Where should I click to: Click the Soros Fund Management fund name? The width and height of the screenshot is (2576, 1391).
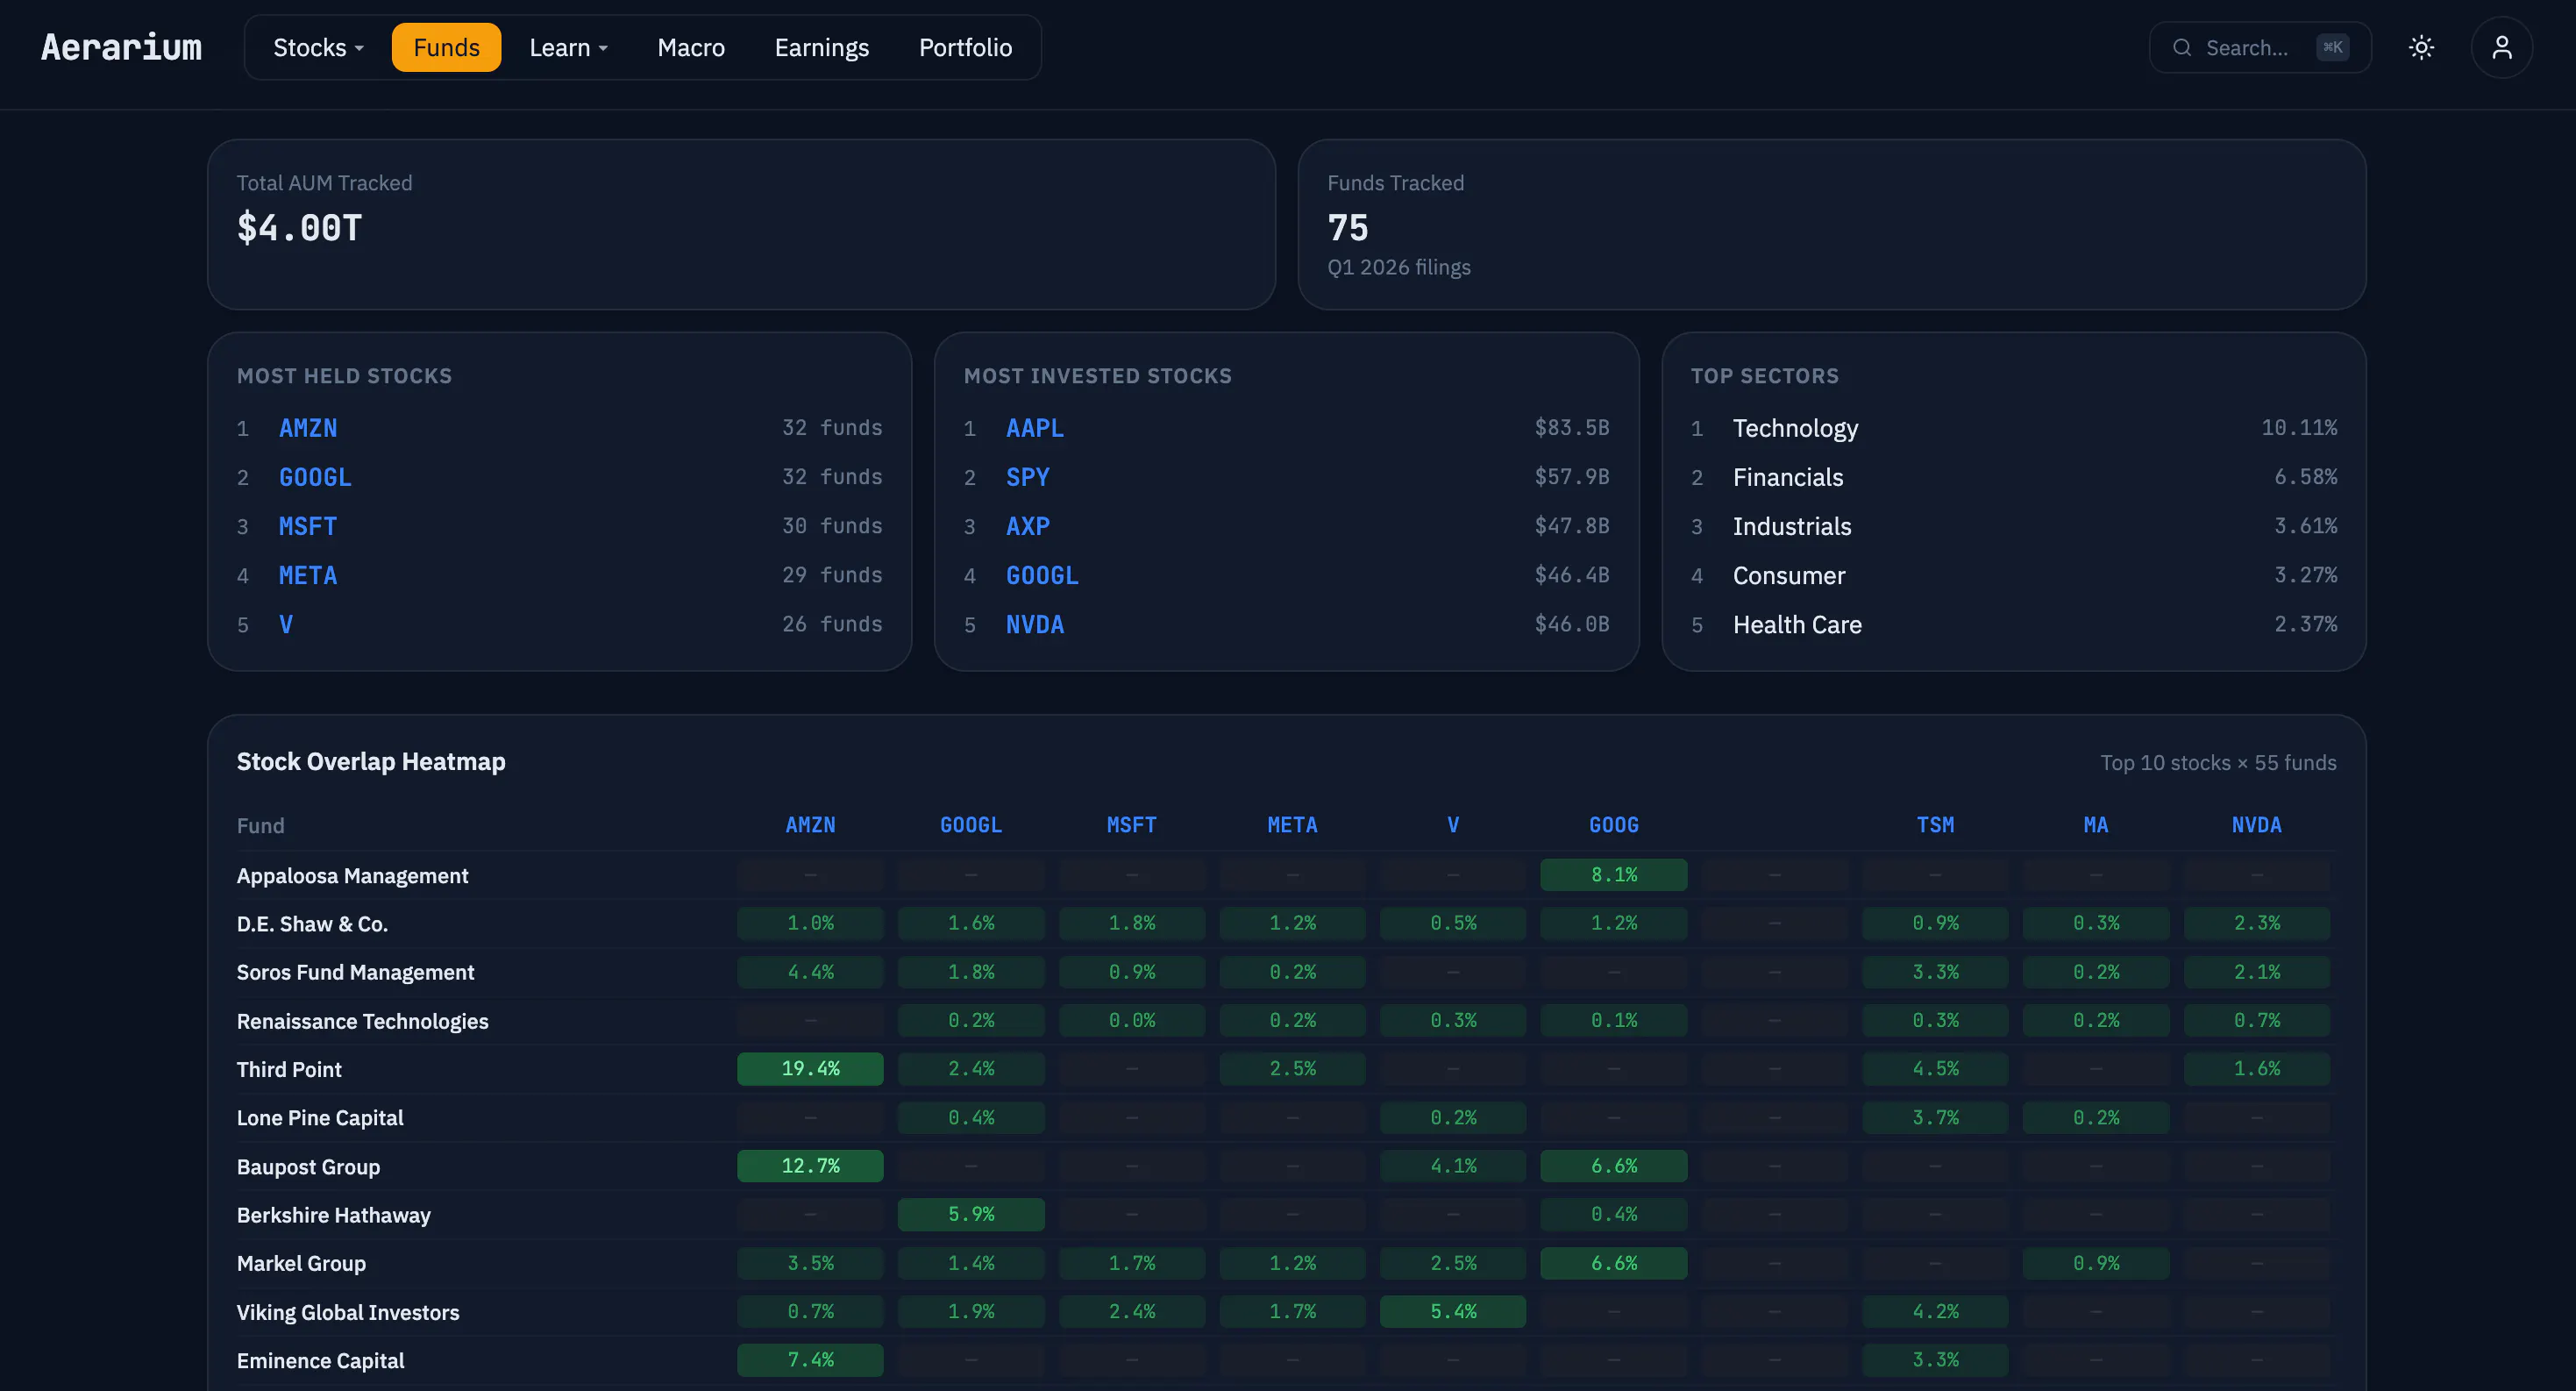[355, 972]
